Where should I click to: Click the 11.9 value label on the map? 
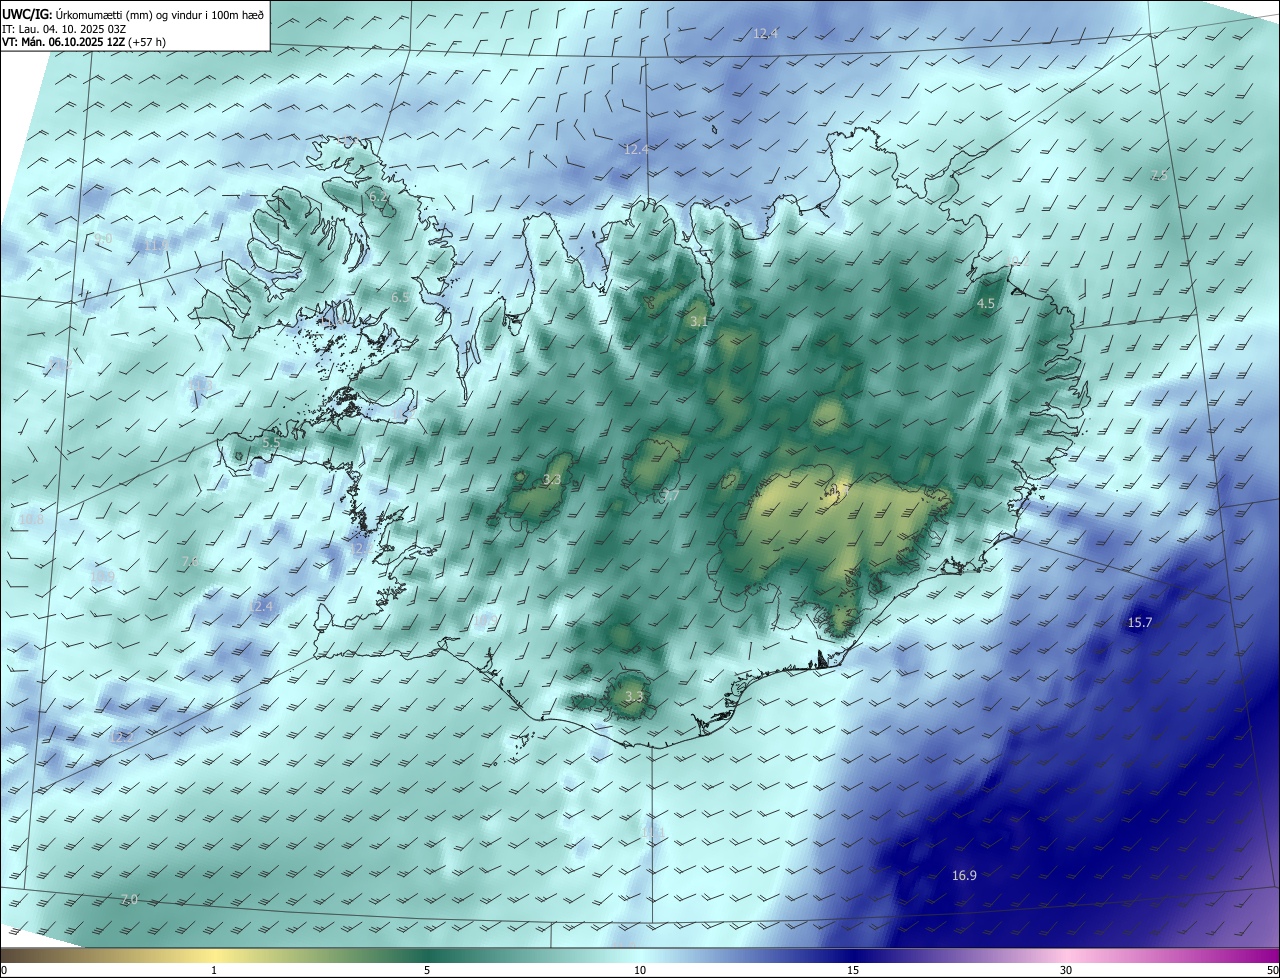(157, 246)
